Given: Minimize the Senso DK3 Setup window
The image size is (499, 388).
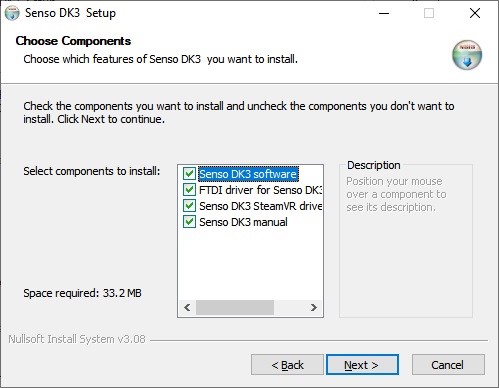Looking at the screenshot, I should [384, 13].
